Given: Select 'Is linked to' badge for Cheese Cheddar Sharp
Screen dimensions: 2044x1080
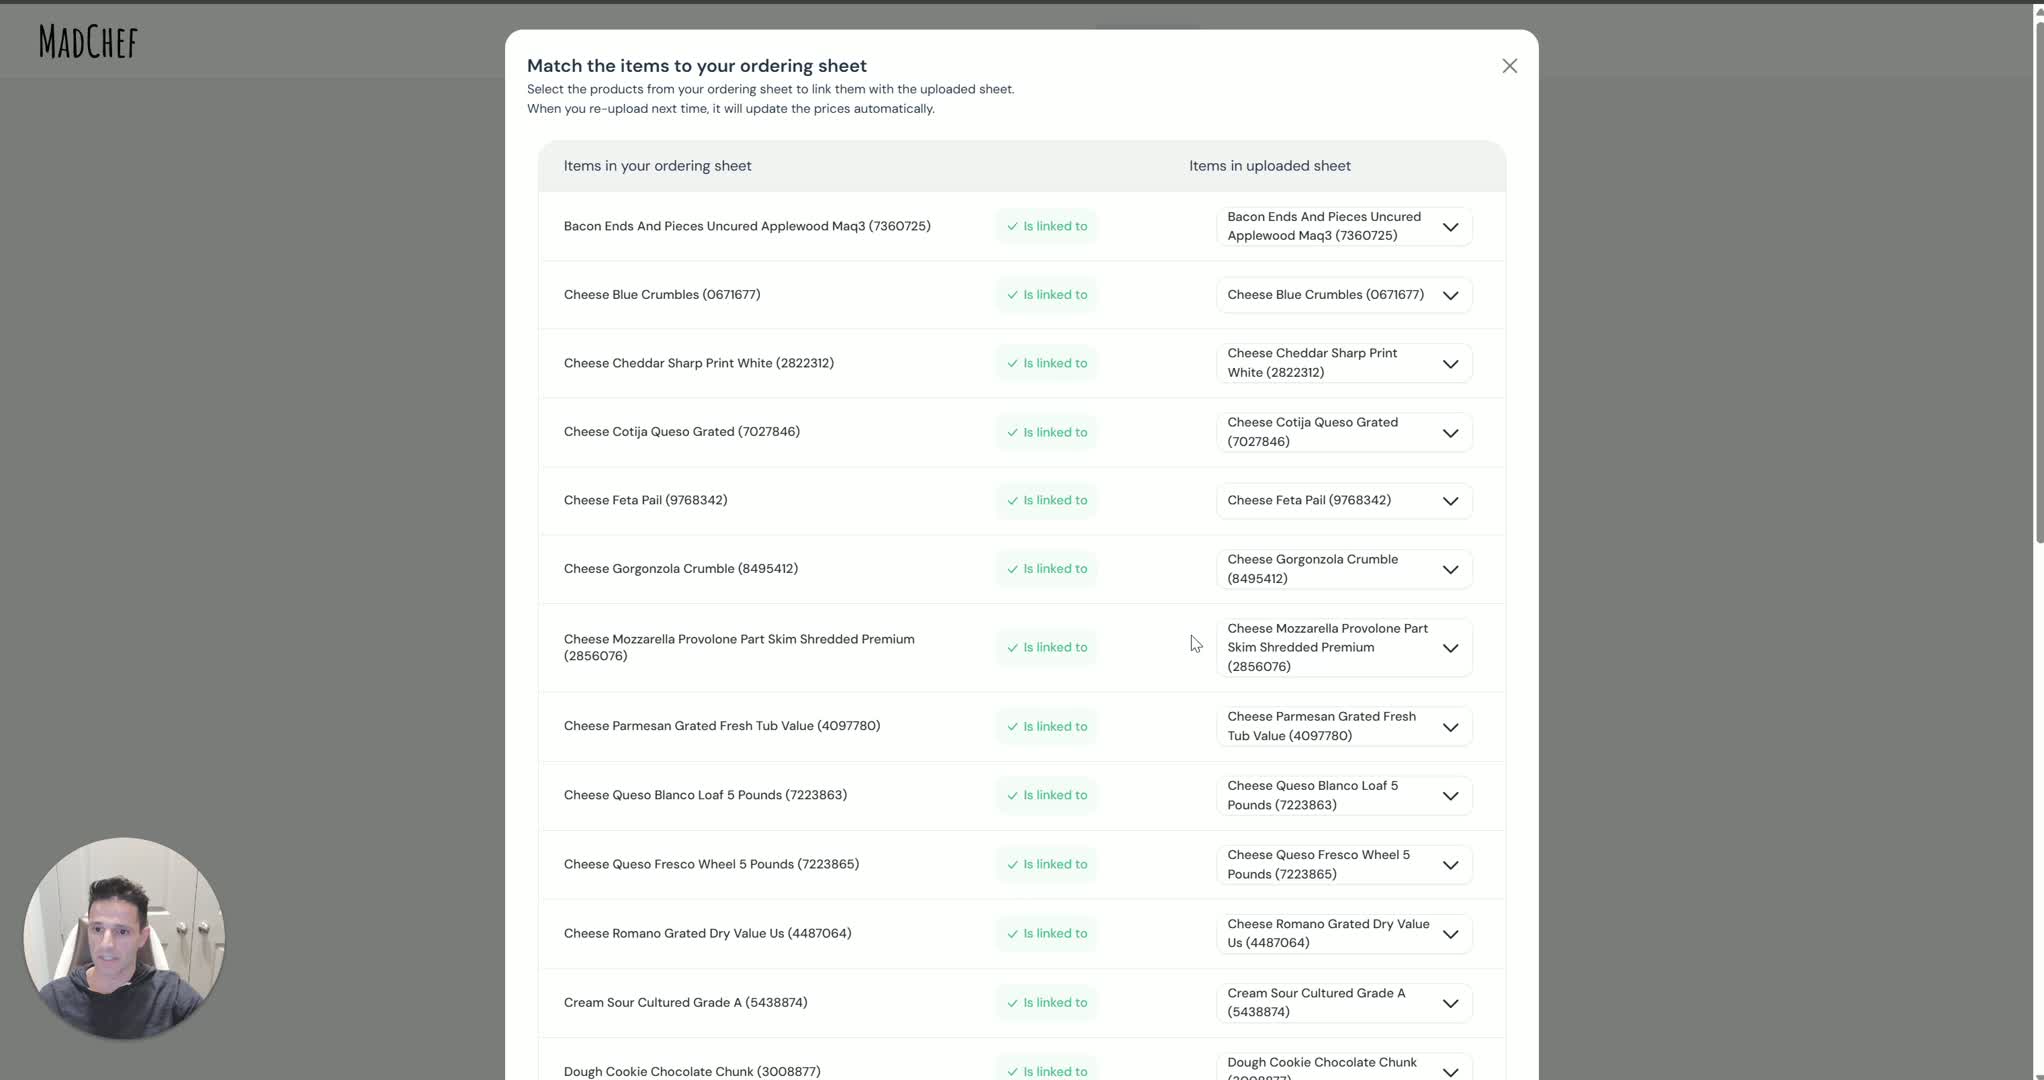Looking at the screenshot, I should (1046, 364).
